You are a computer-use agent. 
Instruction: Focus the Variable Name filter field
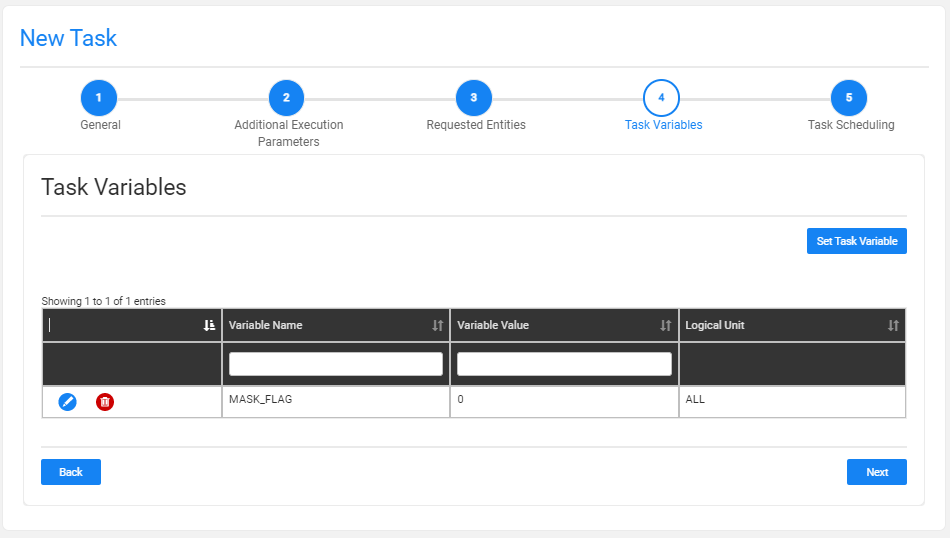[x=336, y=364]
